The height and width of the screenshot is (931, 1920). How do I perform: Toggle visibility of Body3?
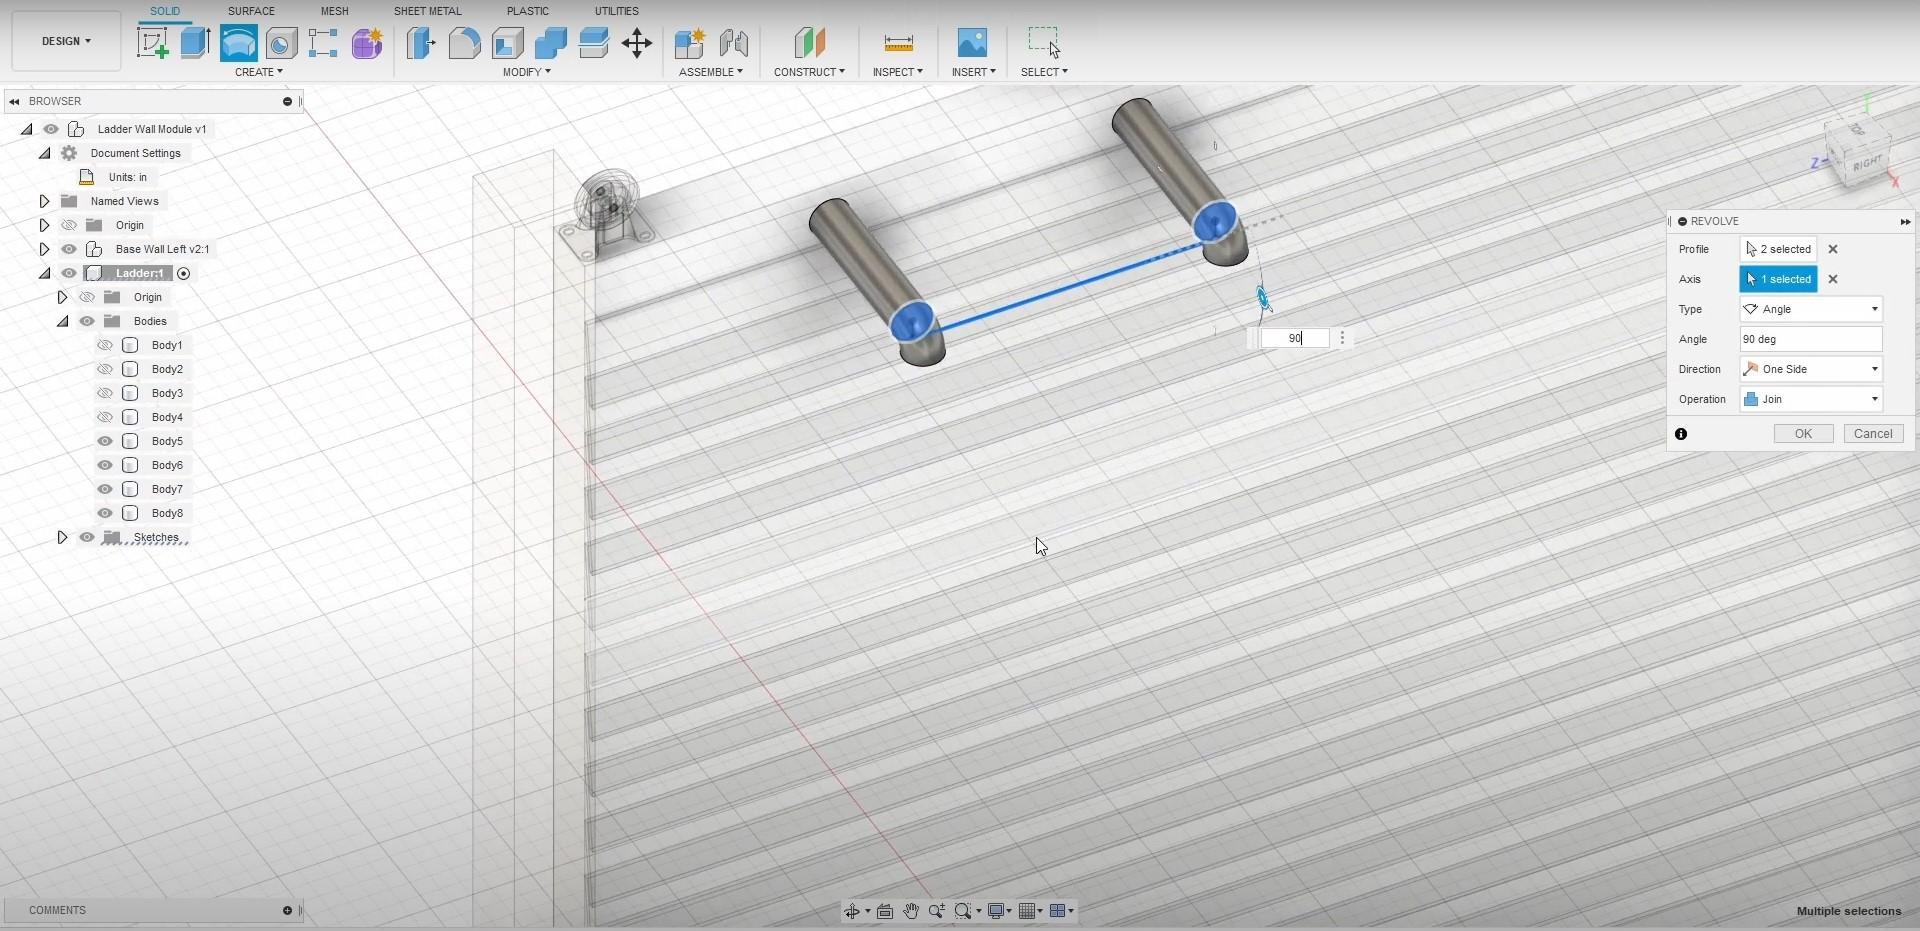coord(105,393)
